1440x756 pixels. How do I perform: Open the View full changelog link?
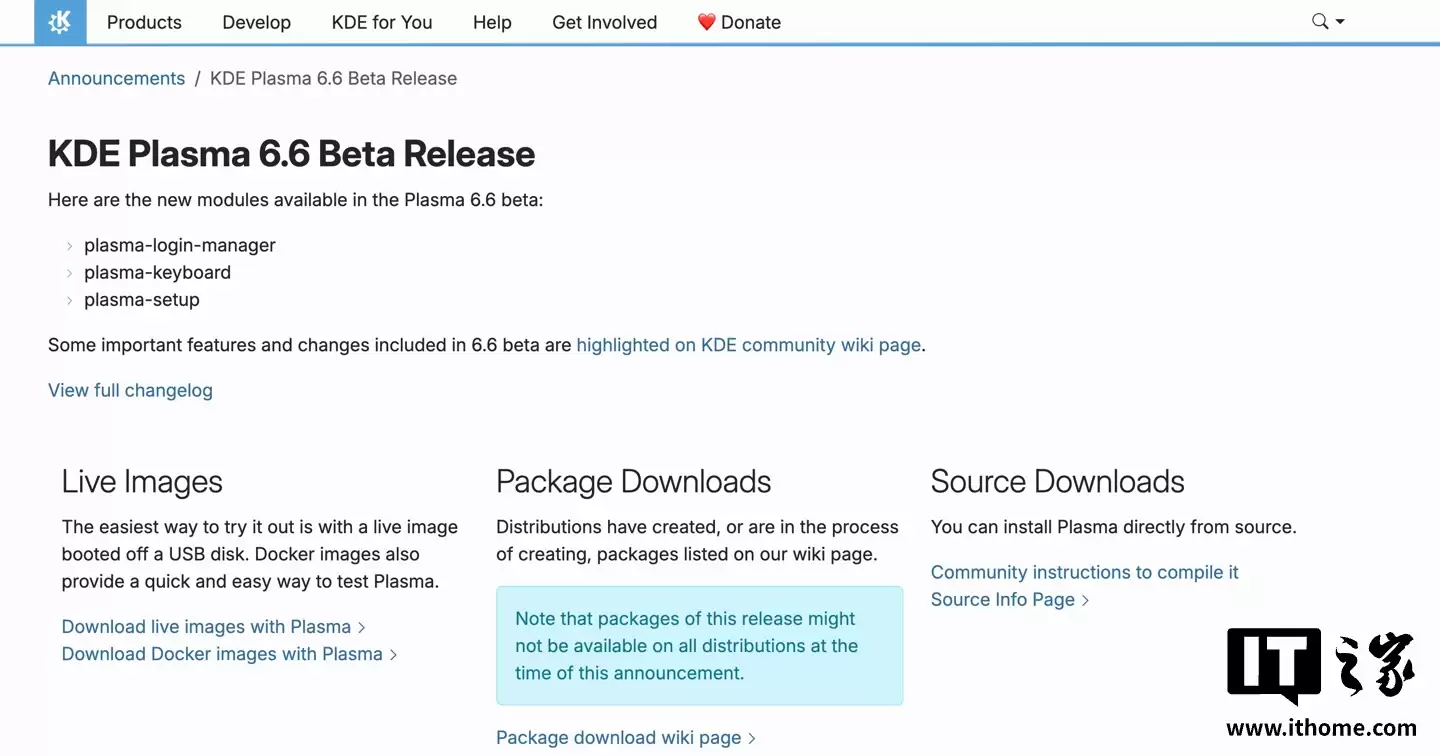[130, 390]
